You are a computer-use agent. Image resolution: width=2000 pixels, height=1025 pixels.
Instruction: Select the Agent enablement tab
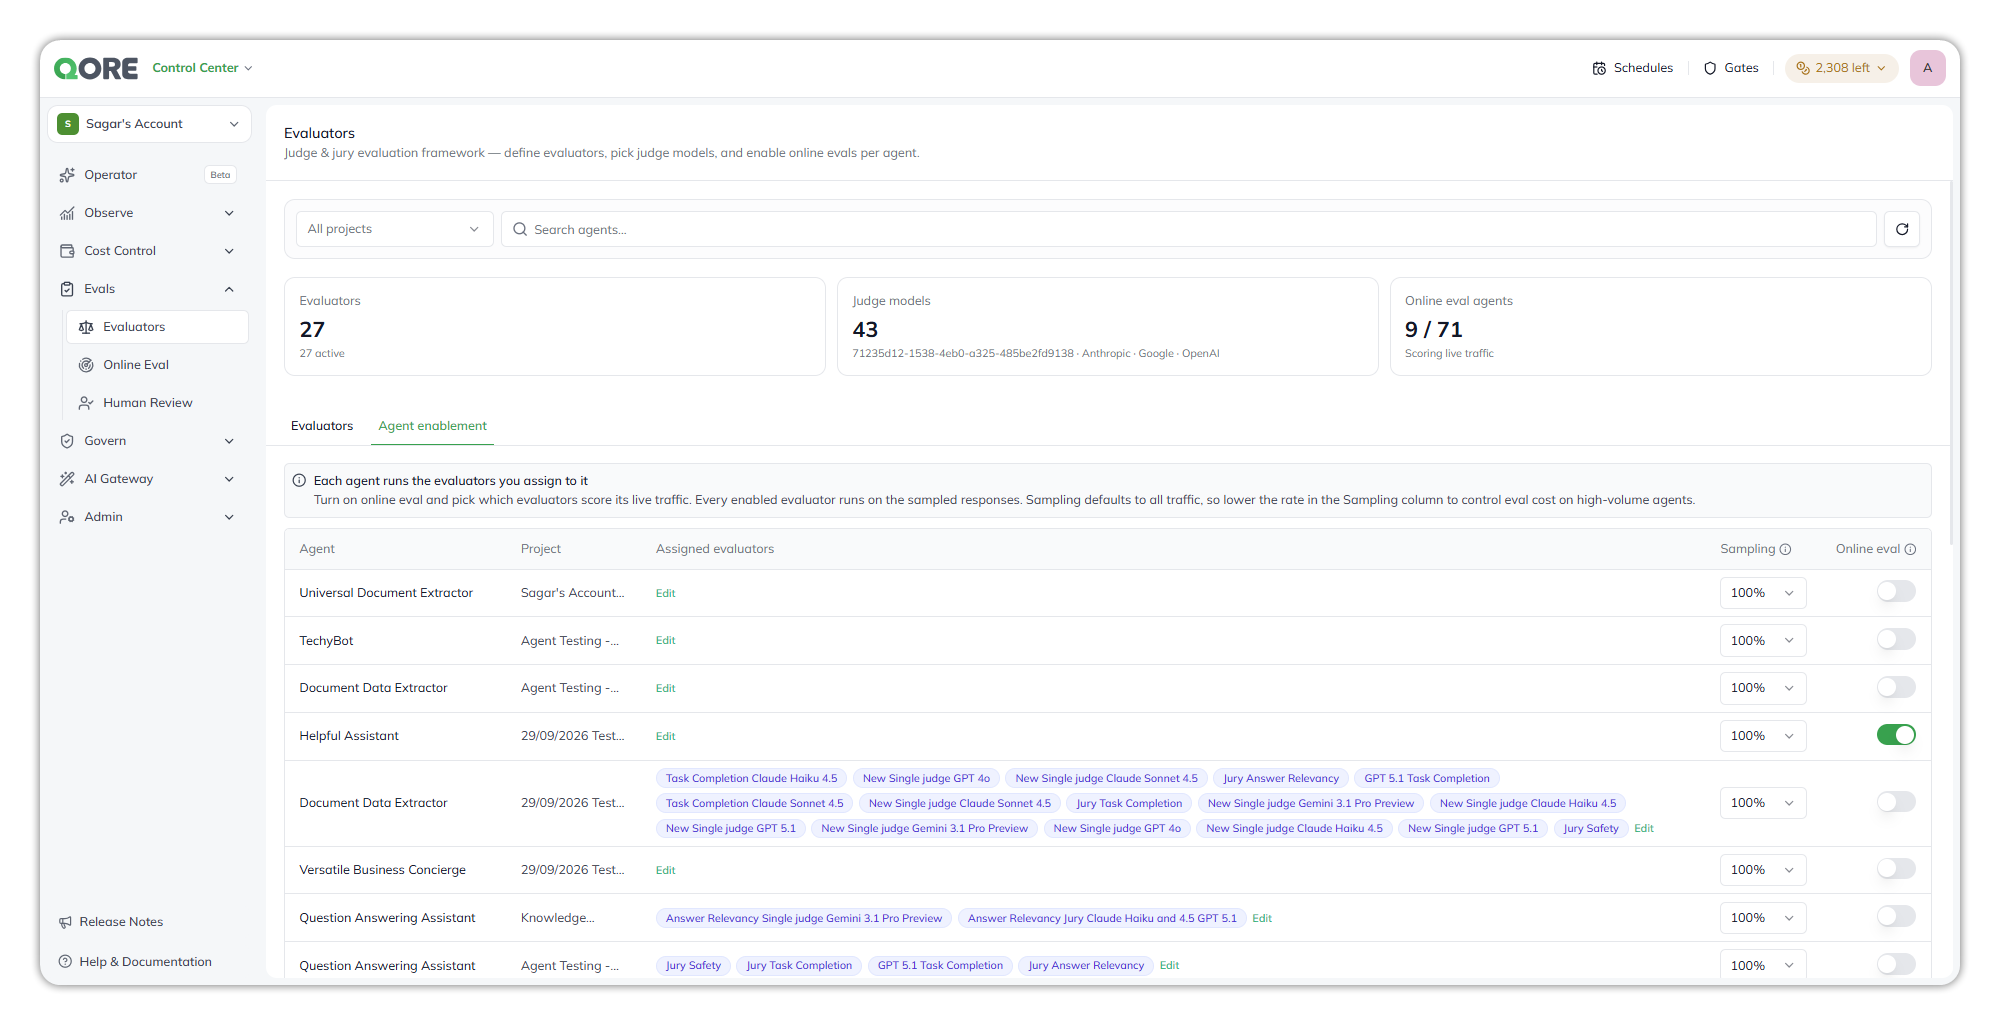[x=432, y=426]
